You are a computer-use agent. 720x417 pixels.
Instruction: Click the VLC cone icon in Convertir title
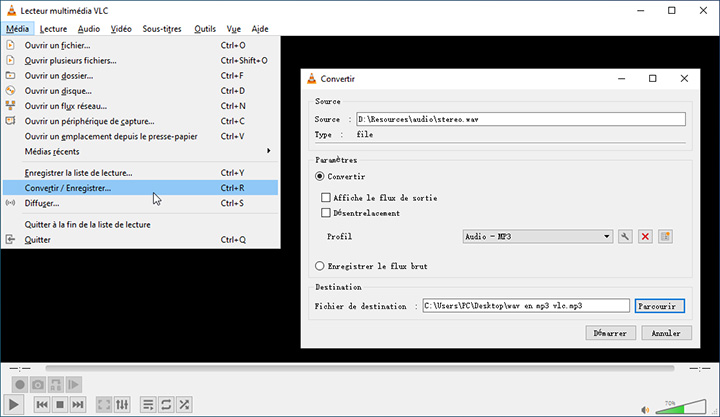point(312,79)
